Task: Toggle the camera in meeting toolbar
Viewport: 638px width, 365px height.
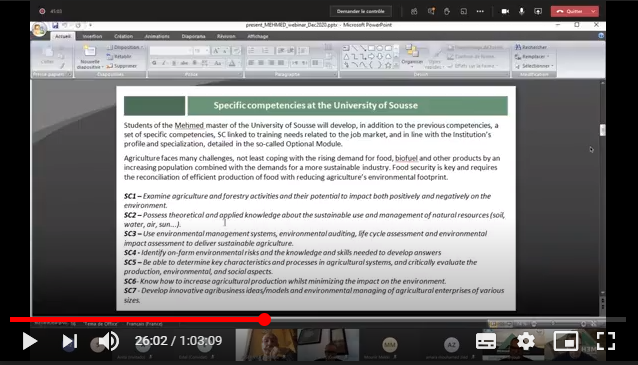Action: pyautogui.click(x=505, y=11)
